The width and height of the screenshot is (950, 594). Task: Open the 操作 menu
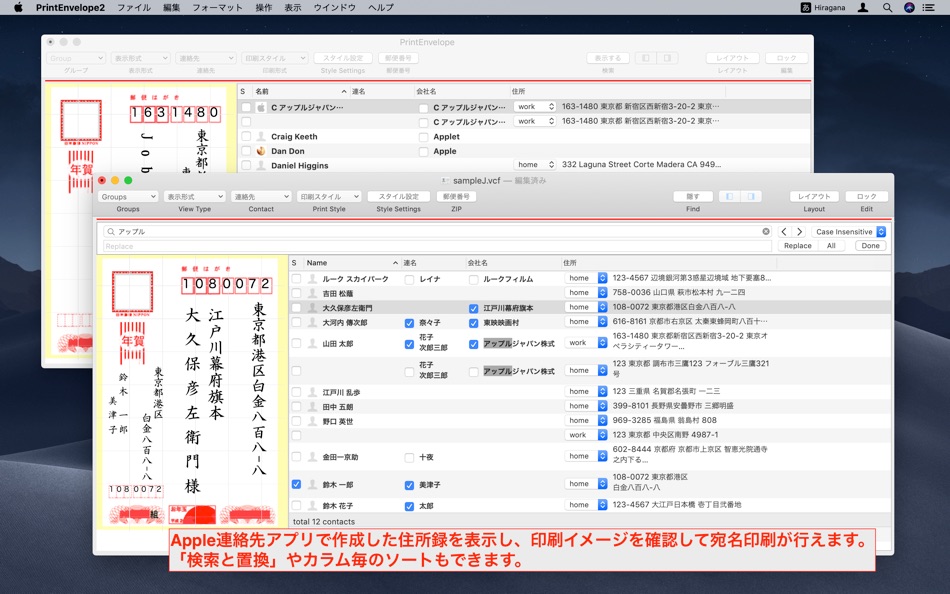[x=264, y=7]
